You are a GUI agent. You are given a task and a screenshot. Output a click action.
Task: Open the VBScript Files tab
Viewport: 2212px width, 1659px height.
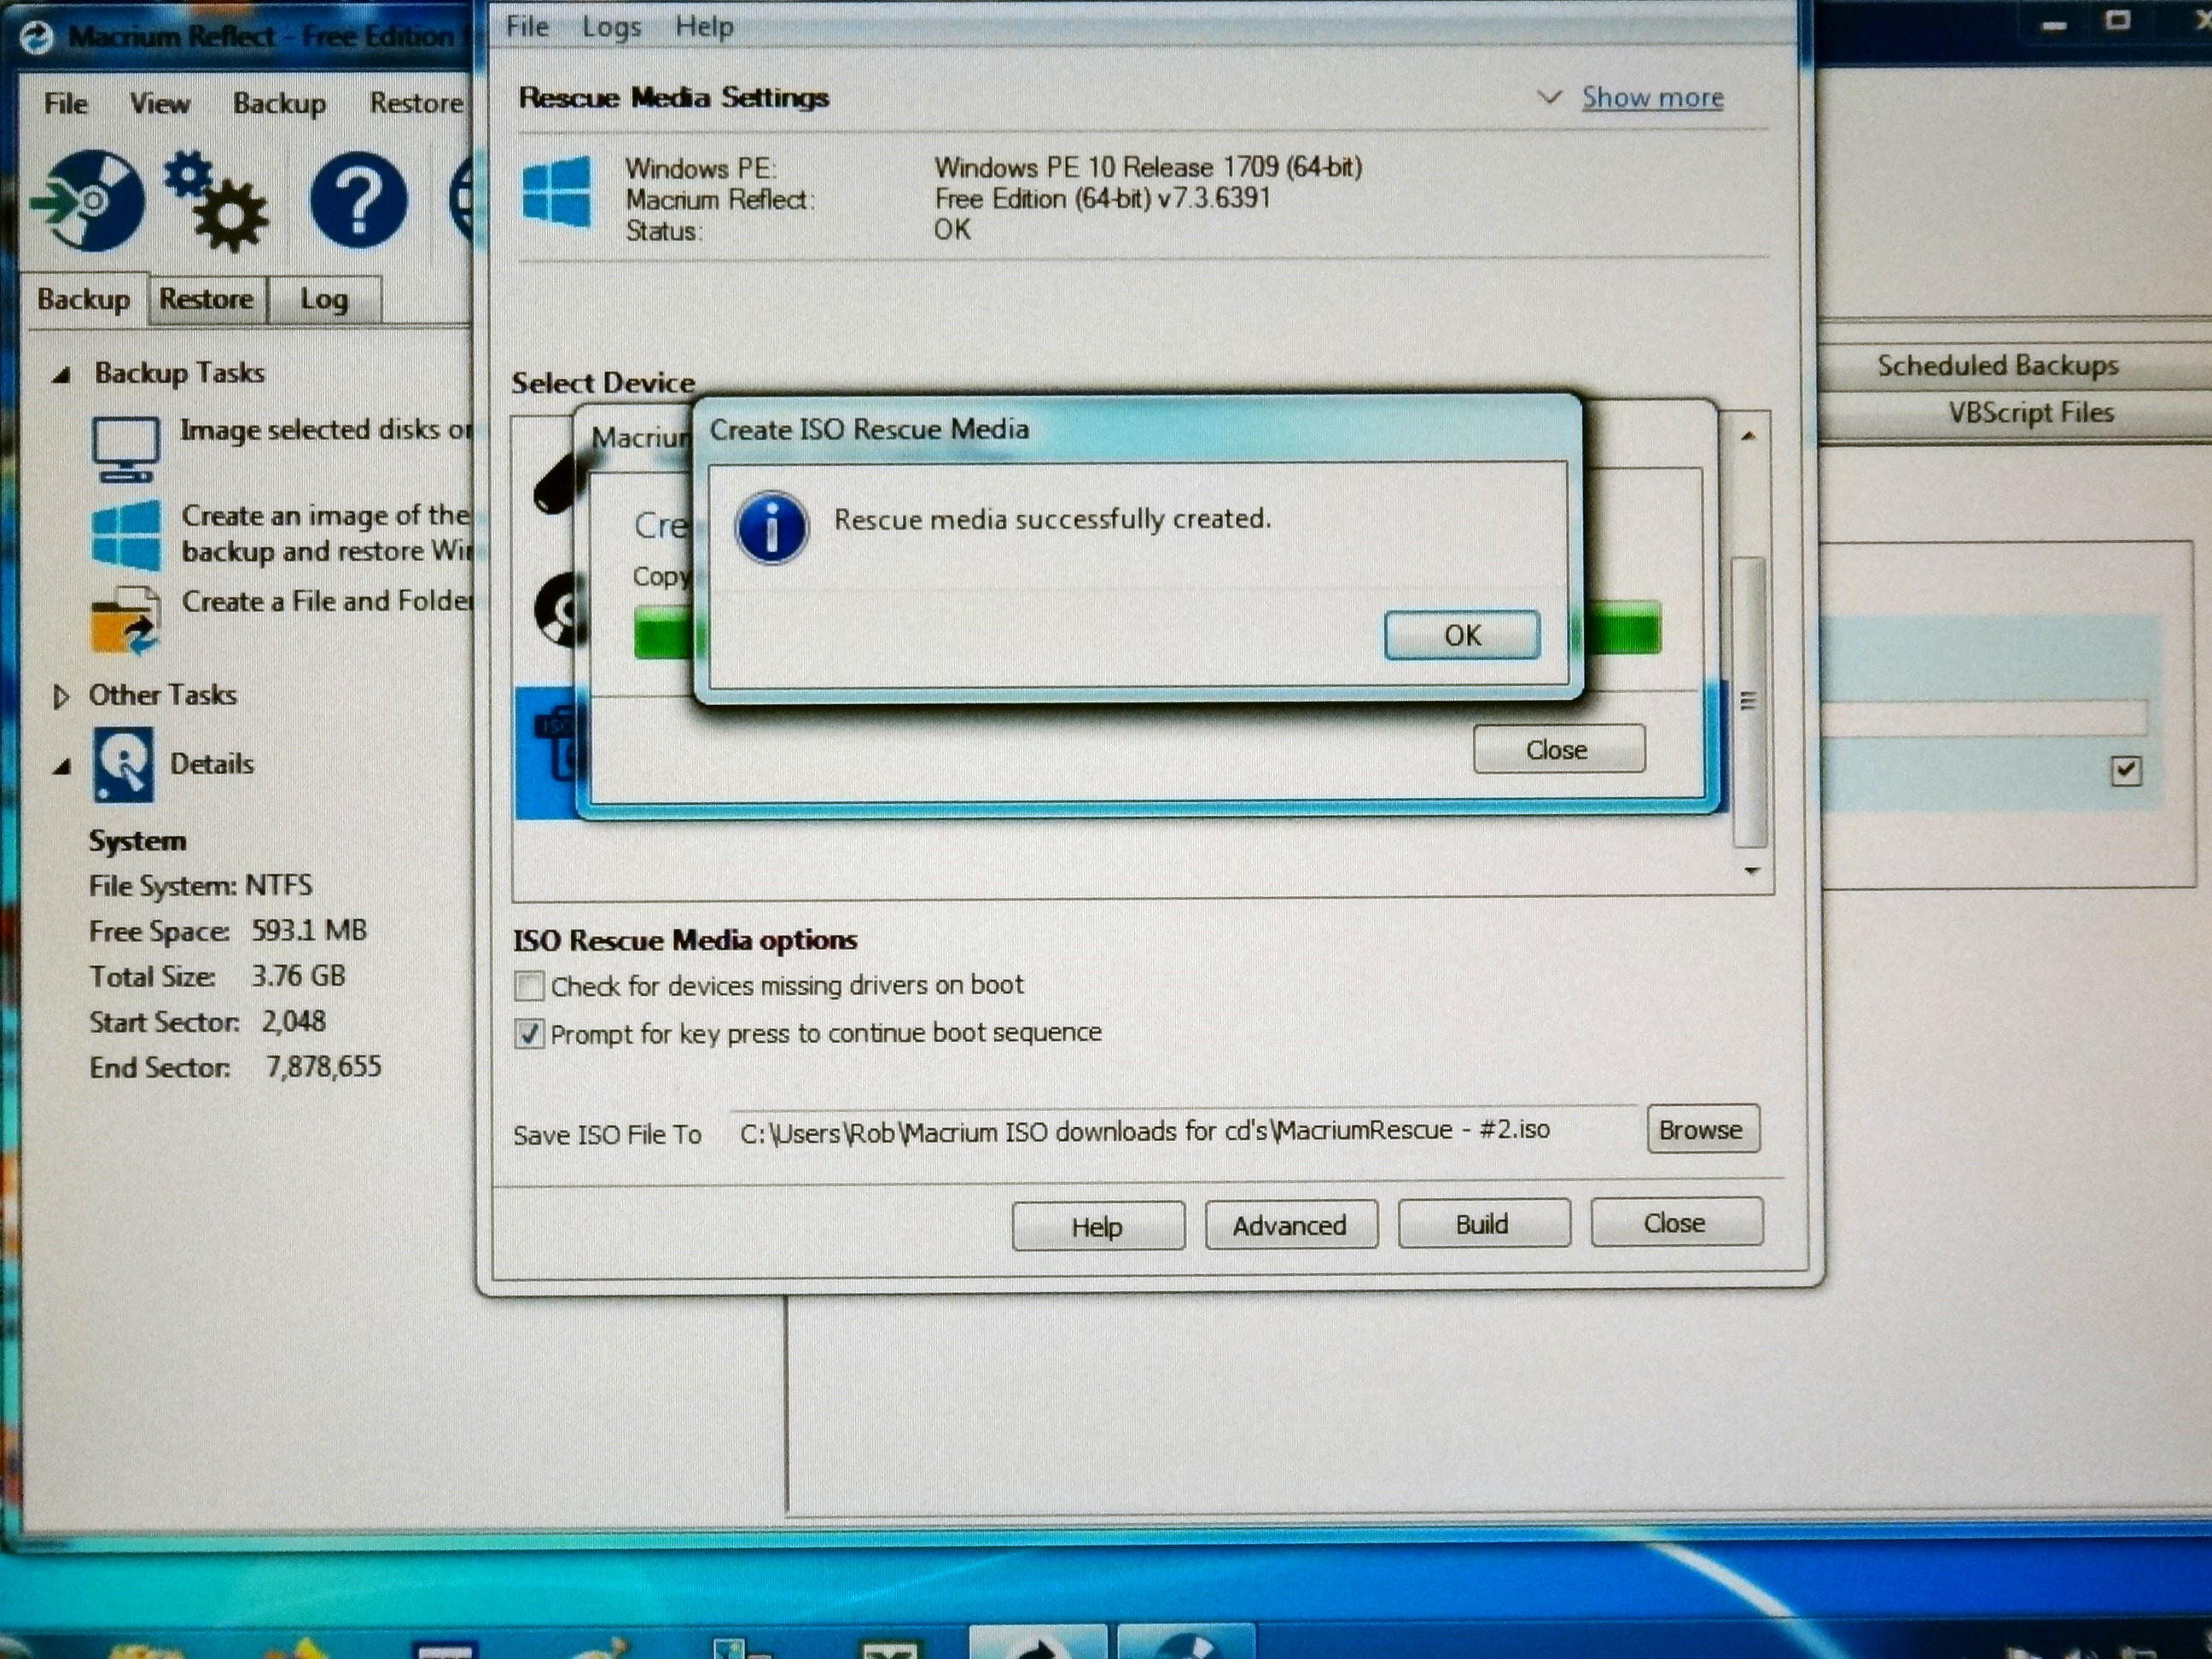point(2030,412)
